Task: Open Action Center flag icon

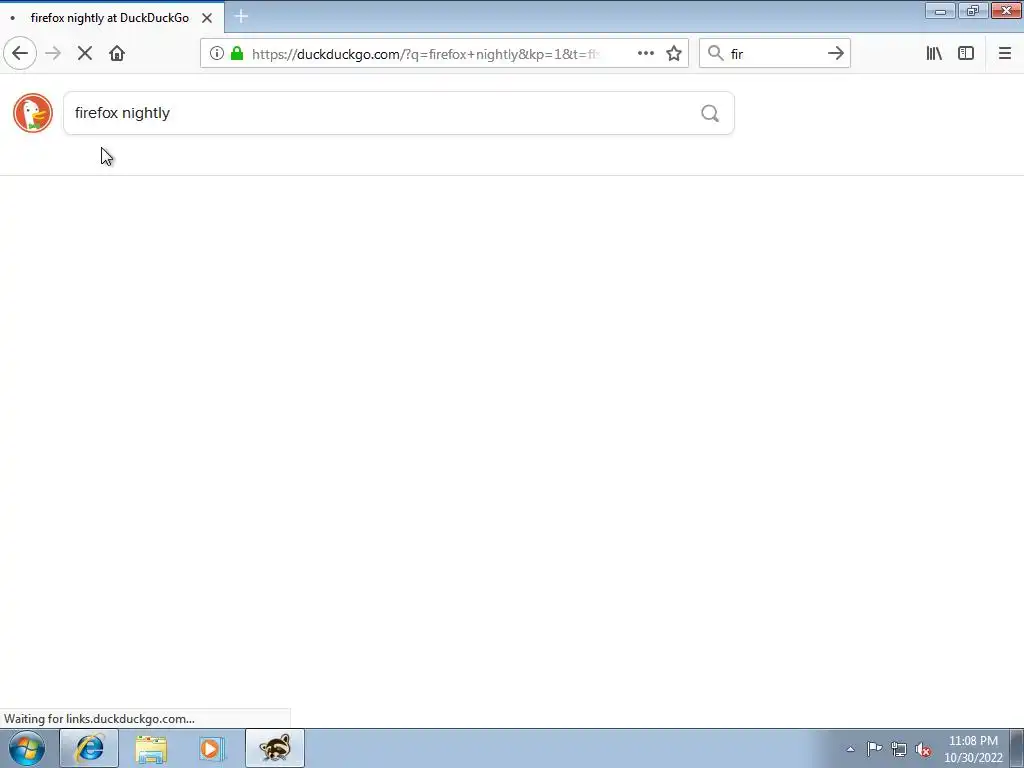Action: coord(874,749)
